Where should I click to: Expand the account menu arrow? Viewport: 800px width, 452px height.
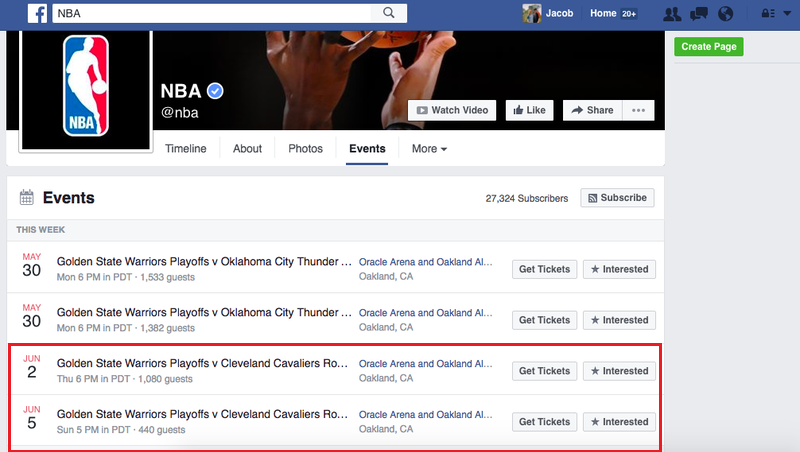point(787,13)
